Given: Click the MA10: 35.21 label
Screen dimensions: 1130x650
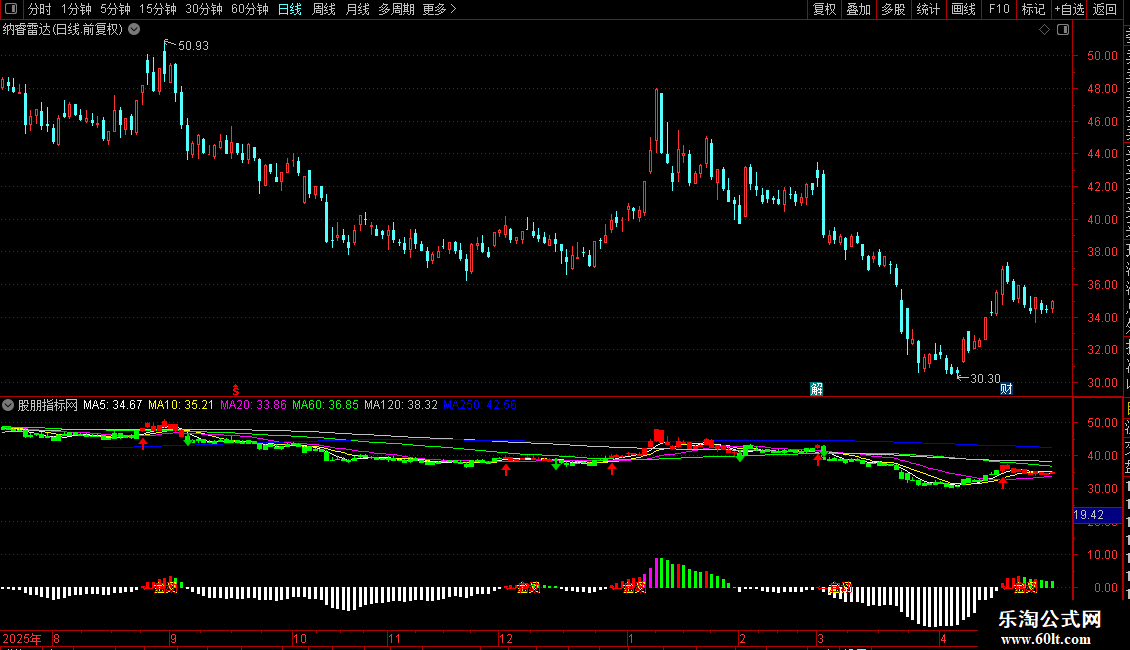Looking at the screenshot, I should pyautogui.click(x=181, y=405).
